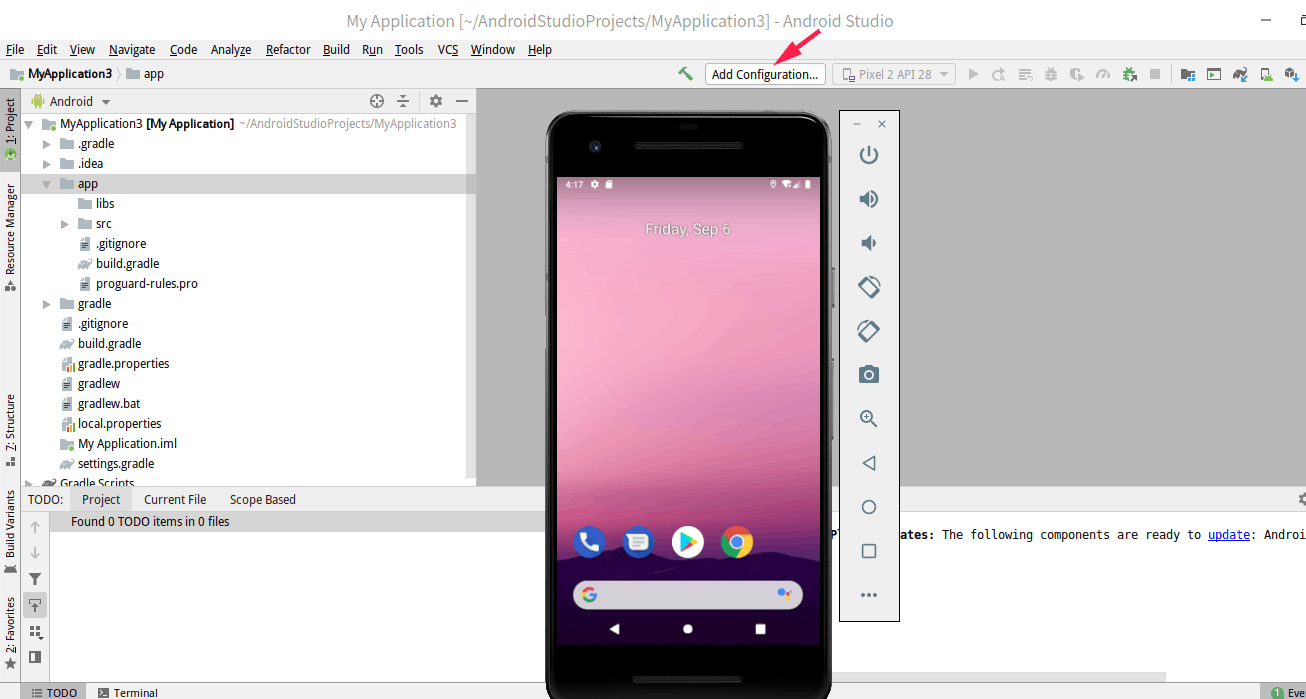Click emulator take screenshot camera
Viewport: 1306px width, 699px height.
coord(869,375)
